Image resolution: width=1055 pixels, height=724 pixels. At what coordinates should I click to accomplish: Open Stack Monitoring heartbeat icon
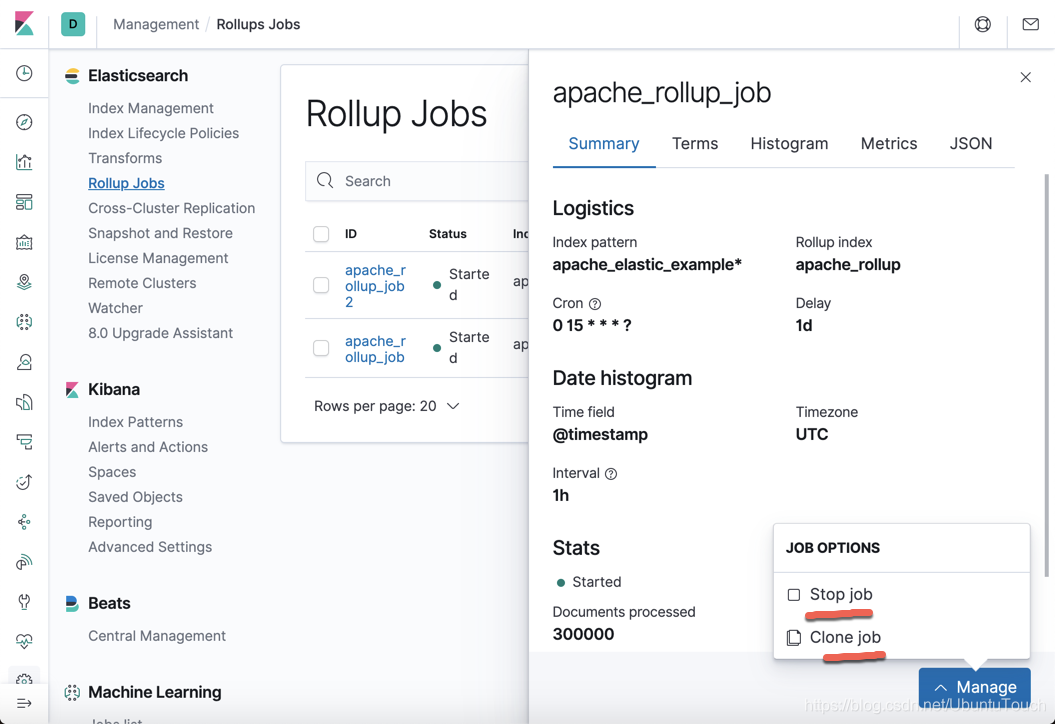point(24,641)
